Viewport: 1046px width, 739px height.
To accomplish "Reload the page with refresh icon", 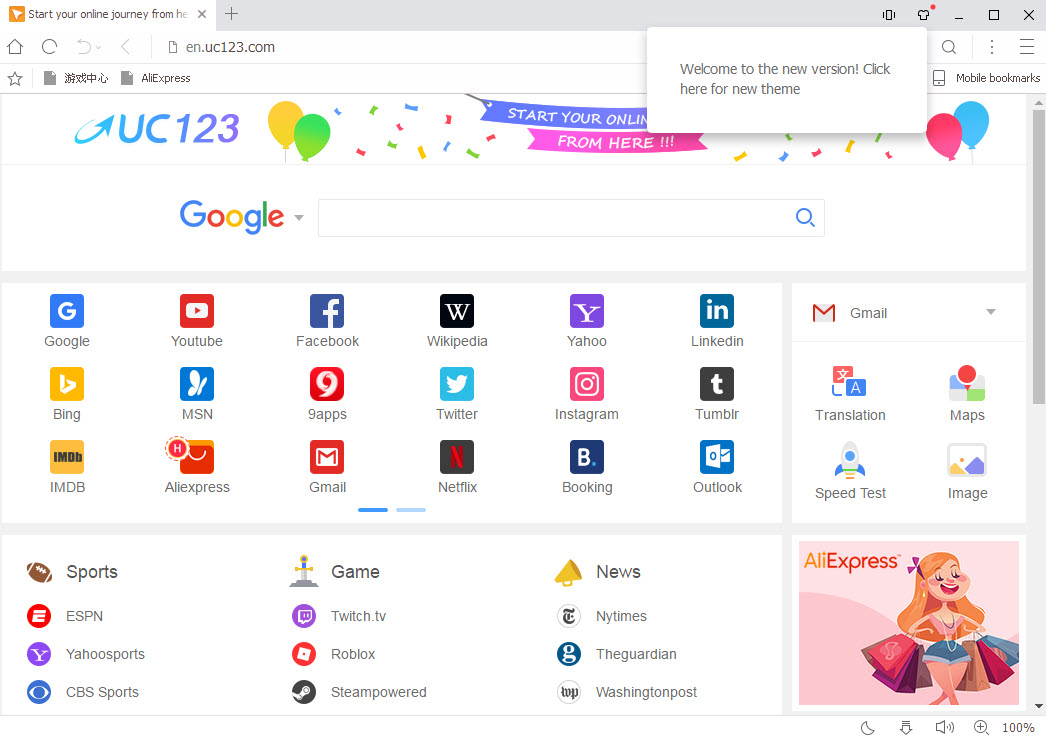I will coord(49,47).
